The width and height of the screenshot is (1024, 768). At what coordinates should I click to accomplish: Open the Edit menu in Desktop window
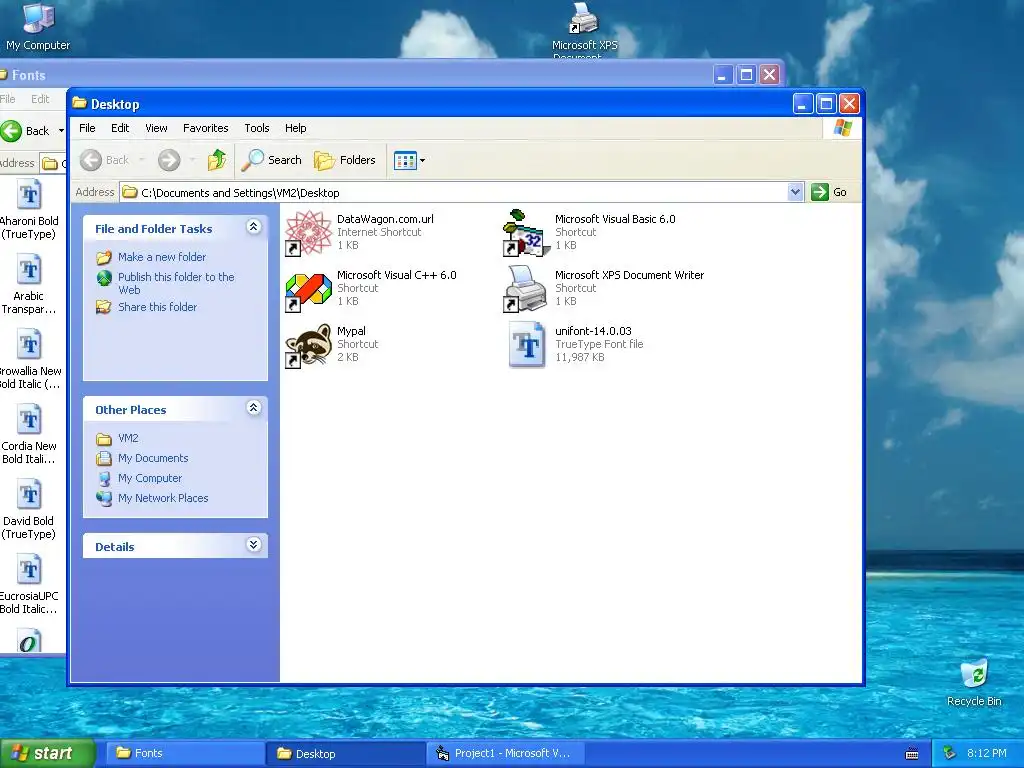[x=120, y=128]
